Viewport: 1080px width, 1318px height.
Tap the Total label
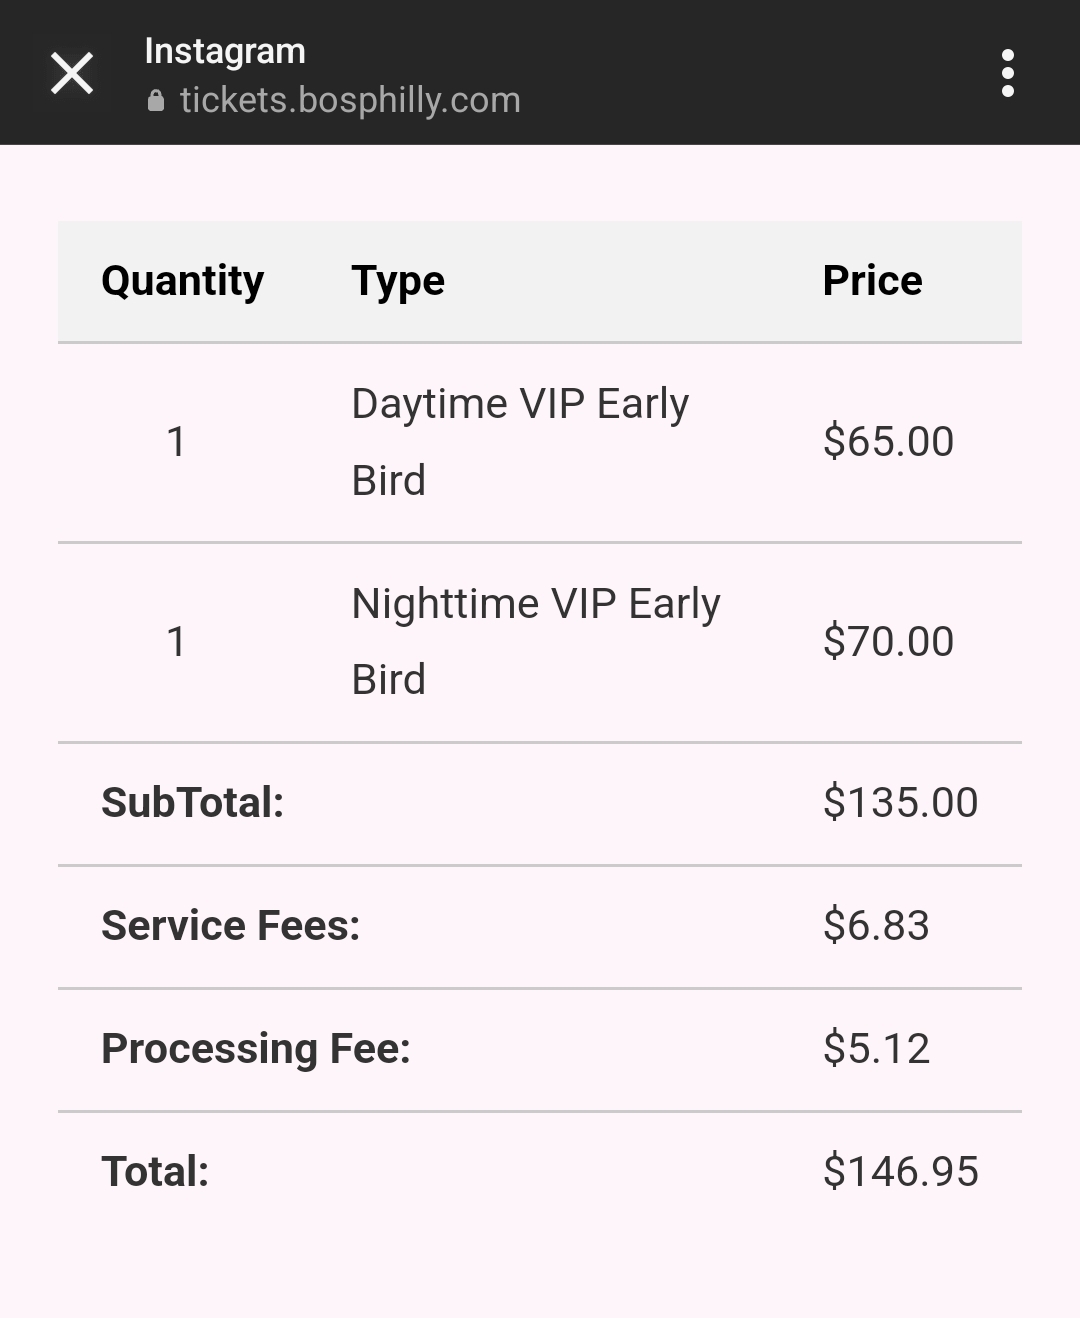(155, 1171)
